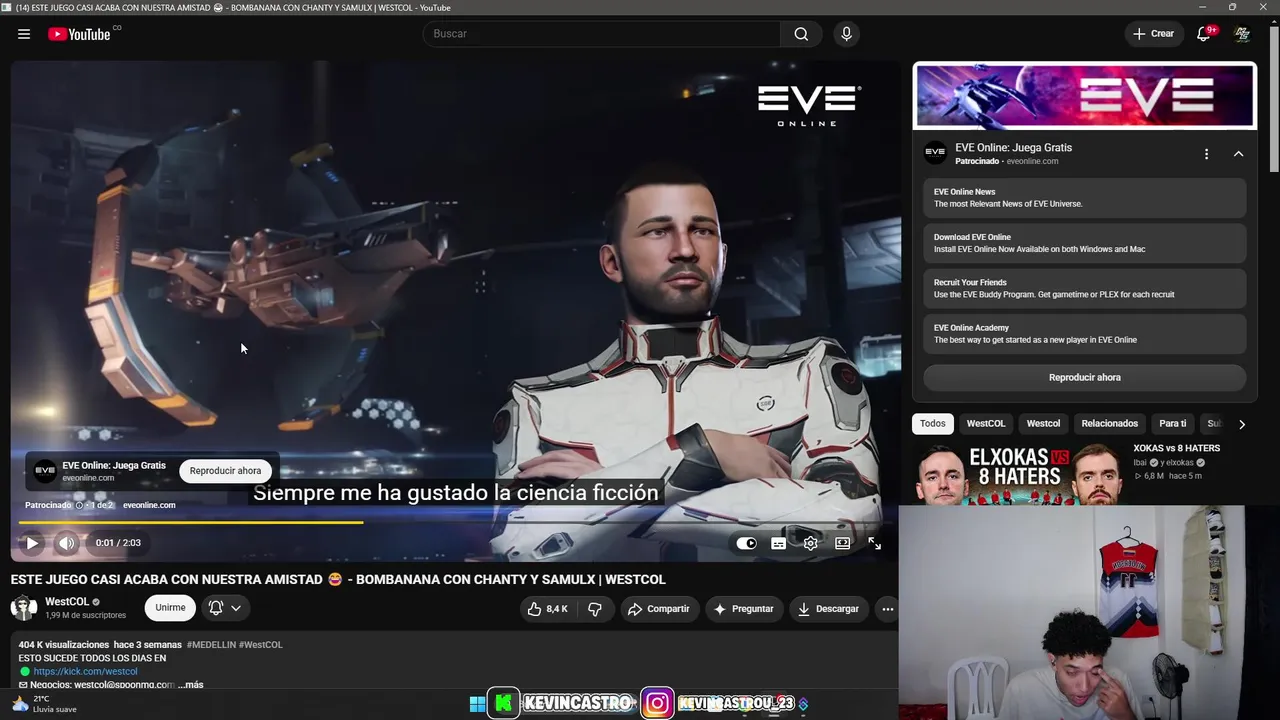The height and width of the screenshot is (720, 1280).
Task: Select the Todos filter chip
Action: (933, 424)
